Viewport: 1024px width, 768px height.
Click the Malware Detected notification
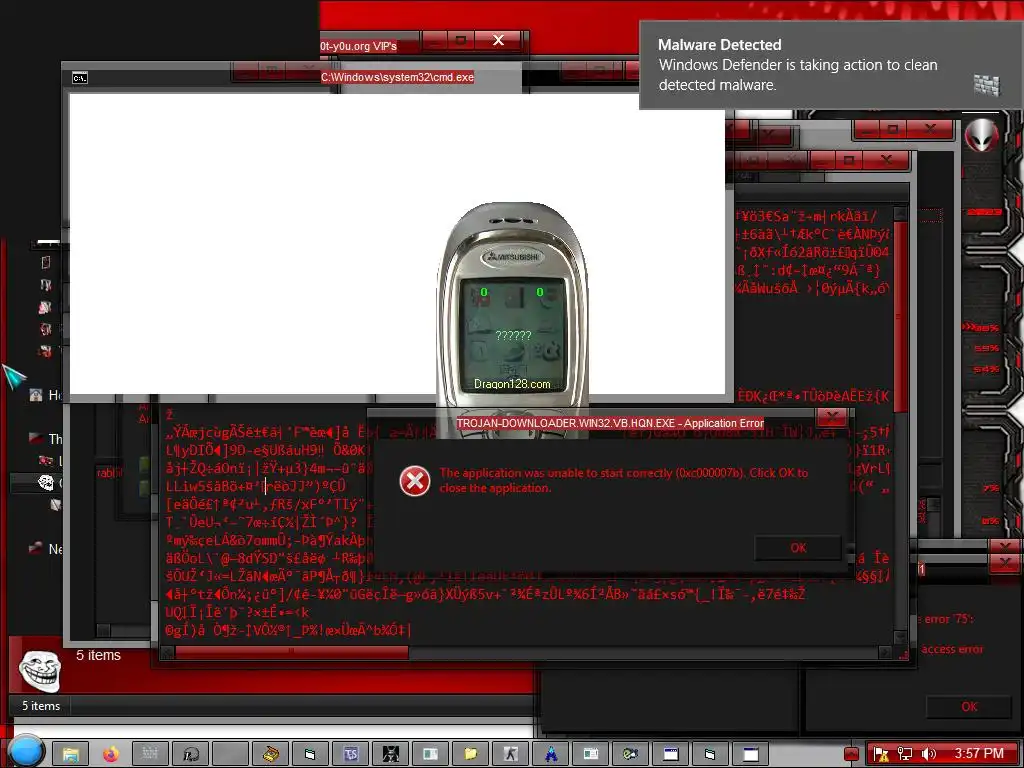point(831,65)
